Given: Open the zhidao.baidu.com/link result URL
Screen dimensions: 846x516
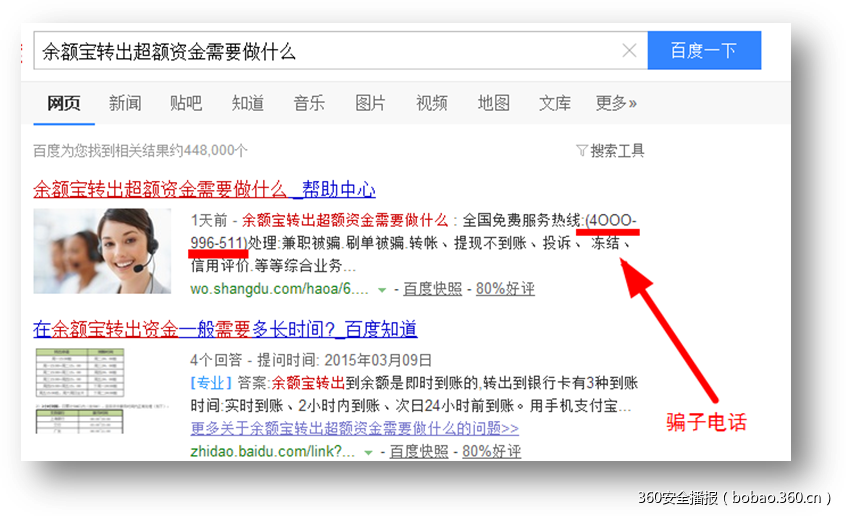Looking at the screenshot, I should 272,451.
